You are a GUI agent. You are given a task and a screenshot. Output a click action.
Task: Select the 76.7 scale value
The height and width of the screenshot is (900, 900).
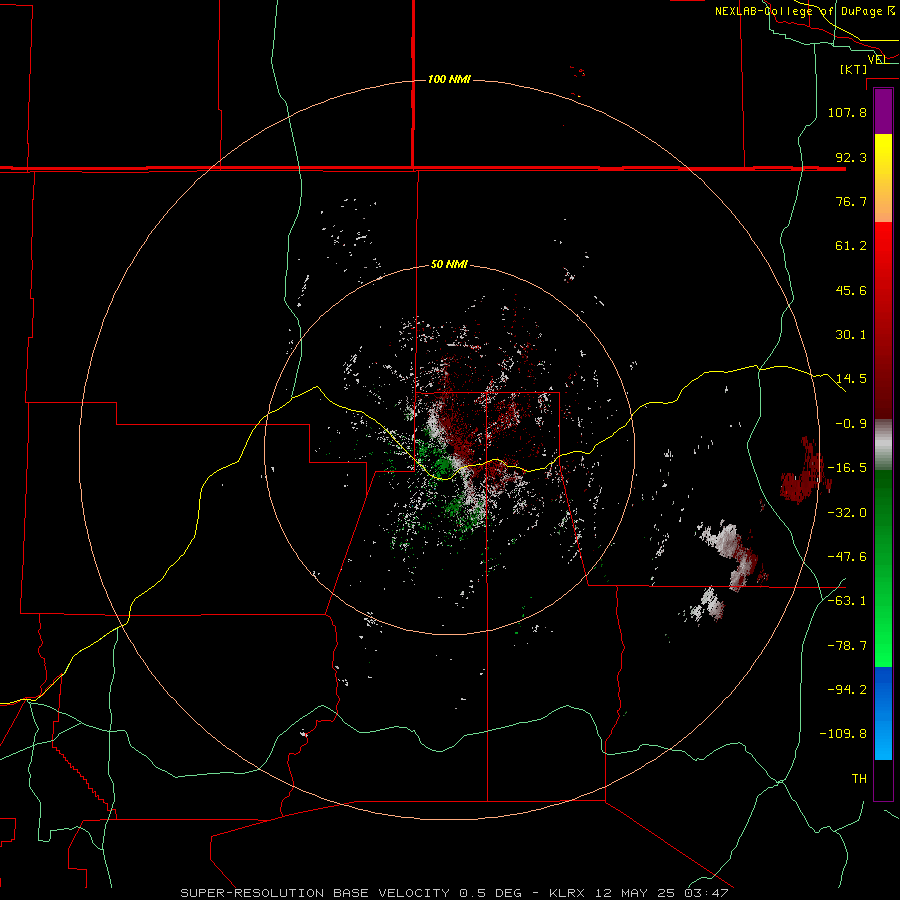click(851, 201)
